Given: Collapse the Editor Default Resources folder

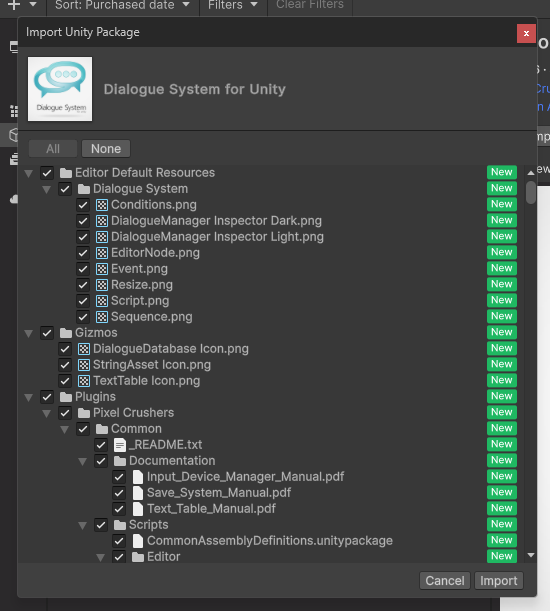Looking at the screenshot, I should [28, 173].
